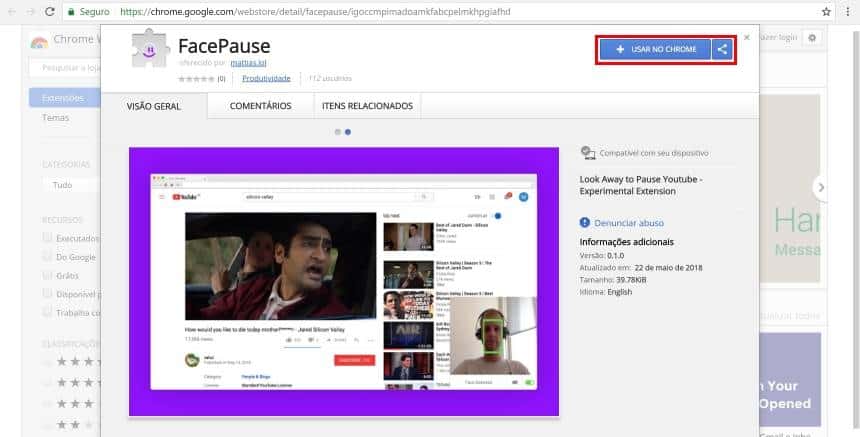
Task: Toggle the Grátis checkbox
Action: [47, 275]
